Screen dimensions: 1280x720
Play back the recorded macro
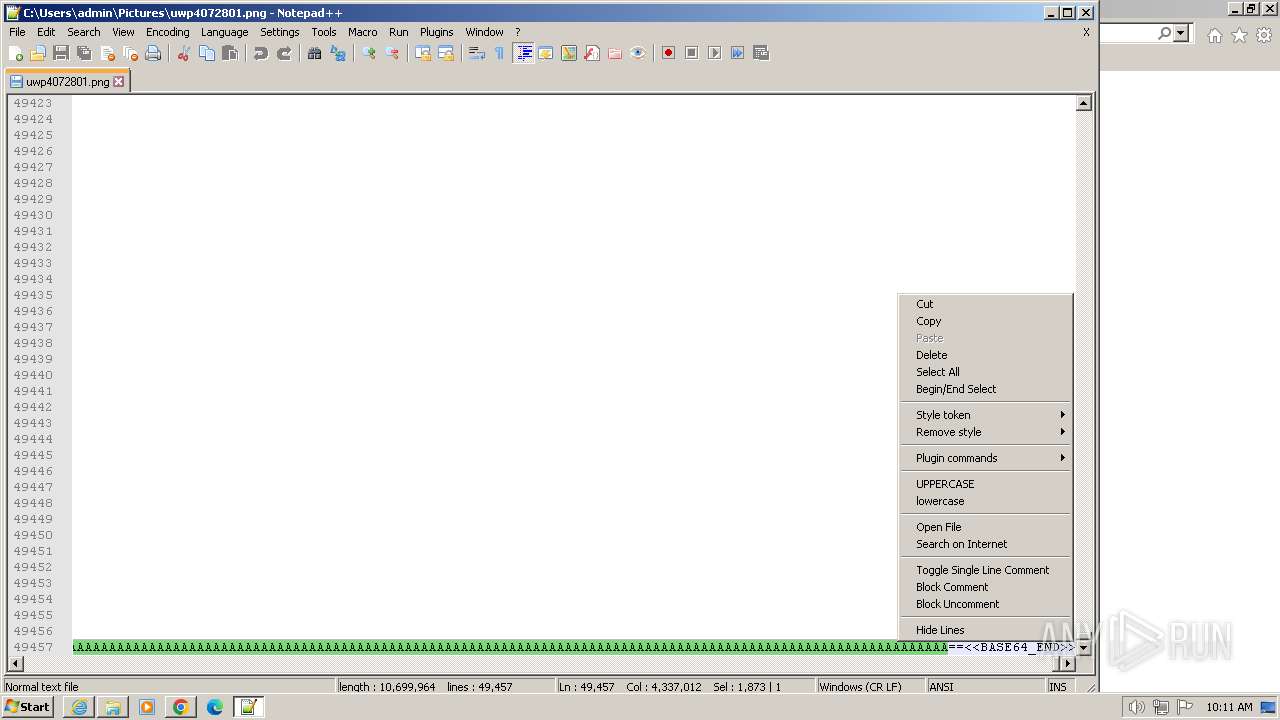pyautogui.click(x=715, y=53)
